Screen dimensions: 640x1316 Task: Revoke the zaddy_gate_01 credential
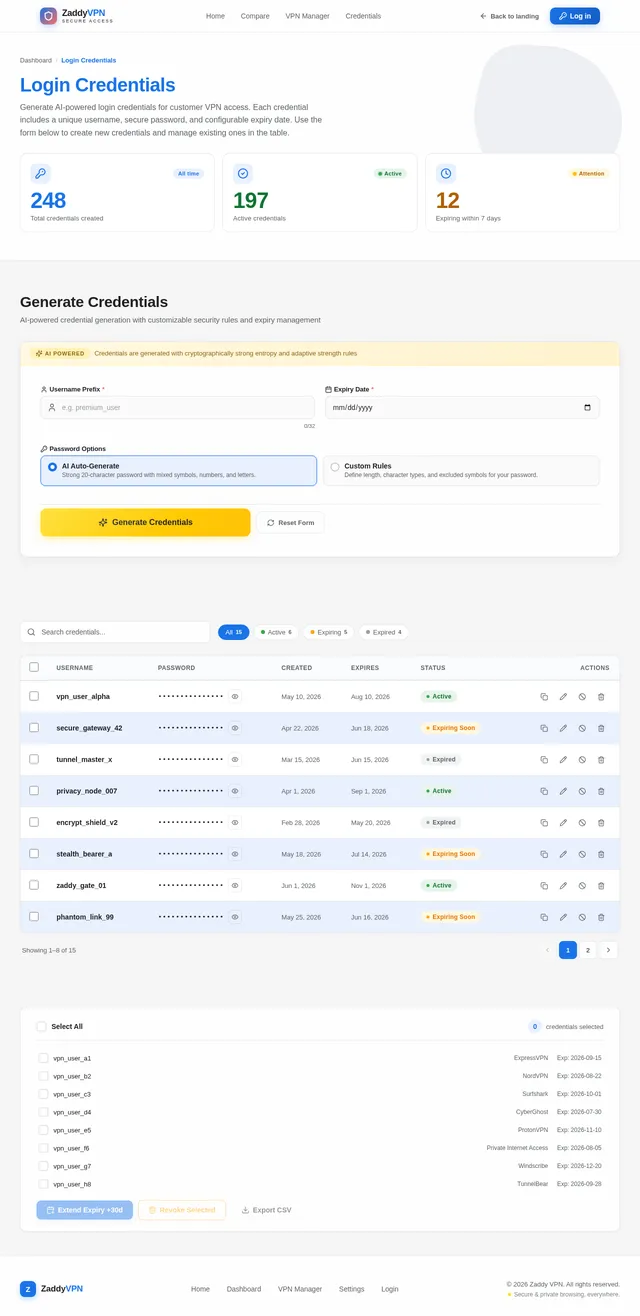pyautogui.click(x=582, y=885)
